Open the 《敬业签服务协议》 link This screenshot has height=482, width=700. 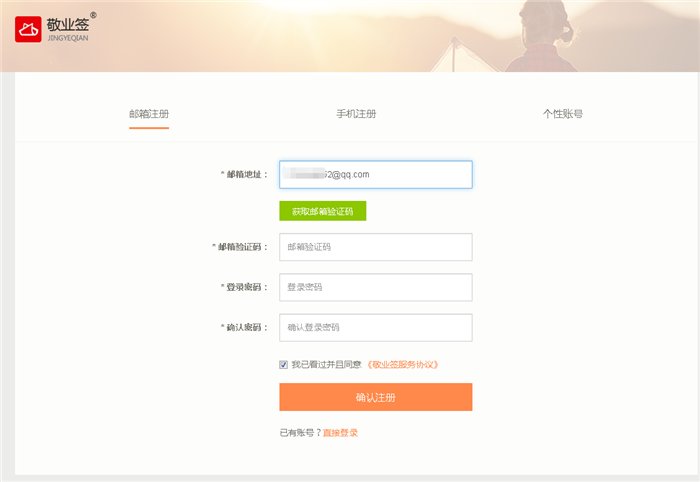click(x=403, y=365)
